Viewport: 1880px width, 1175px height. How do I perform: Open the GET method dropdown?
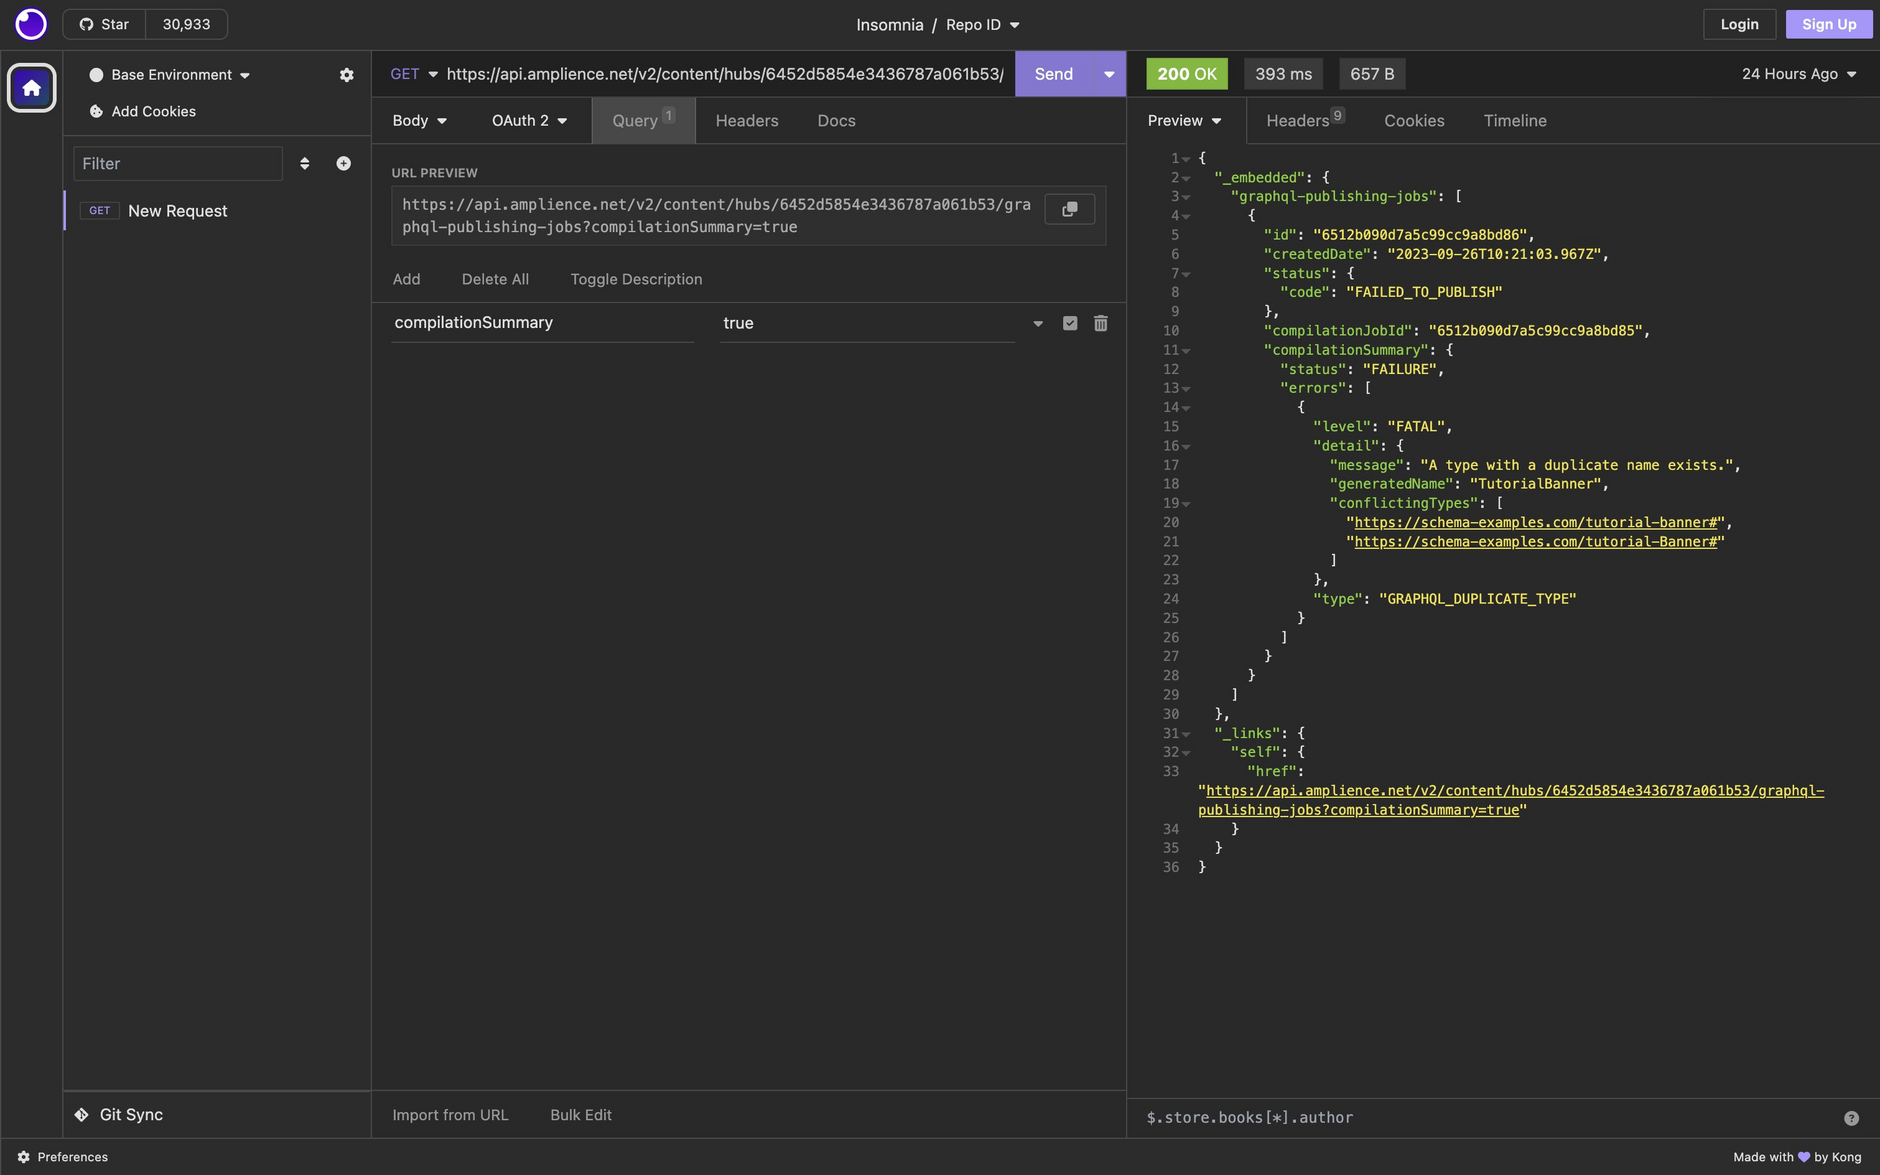[413, 74]
